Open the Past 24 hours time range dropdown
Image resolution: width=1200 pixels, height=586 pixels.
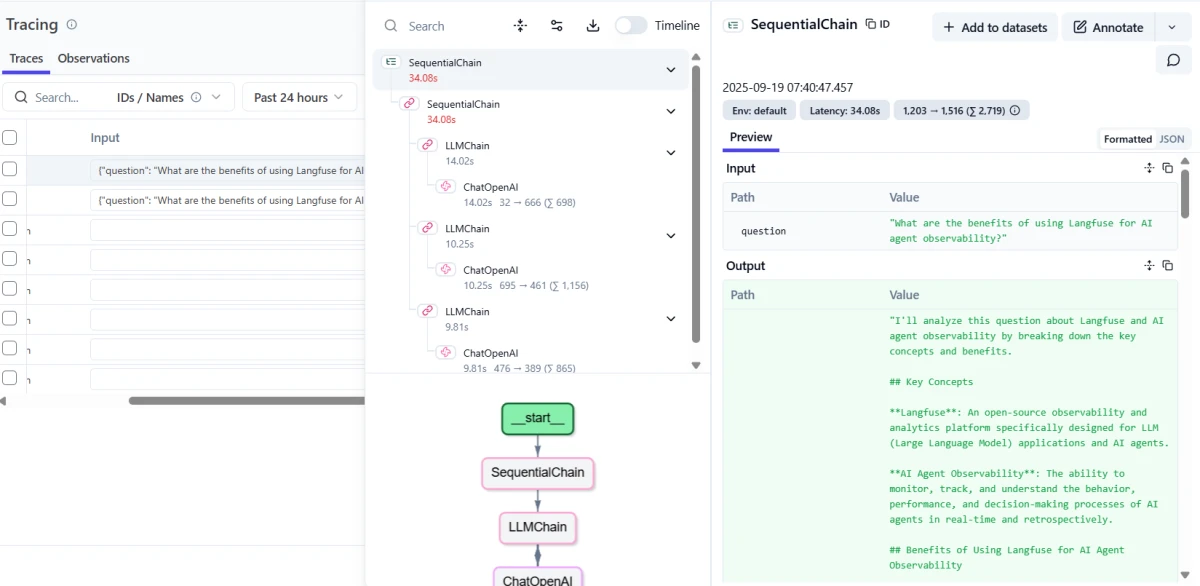(300, 97)
